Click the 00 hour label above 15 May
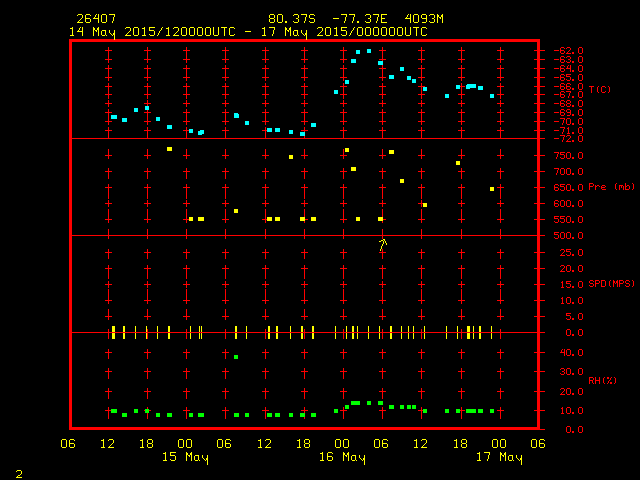Viewport: 640px width, 480px height. click(x=185, y=444)
